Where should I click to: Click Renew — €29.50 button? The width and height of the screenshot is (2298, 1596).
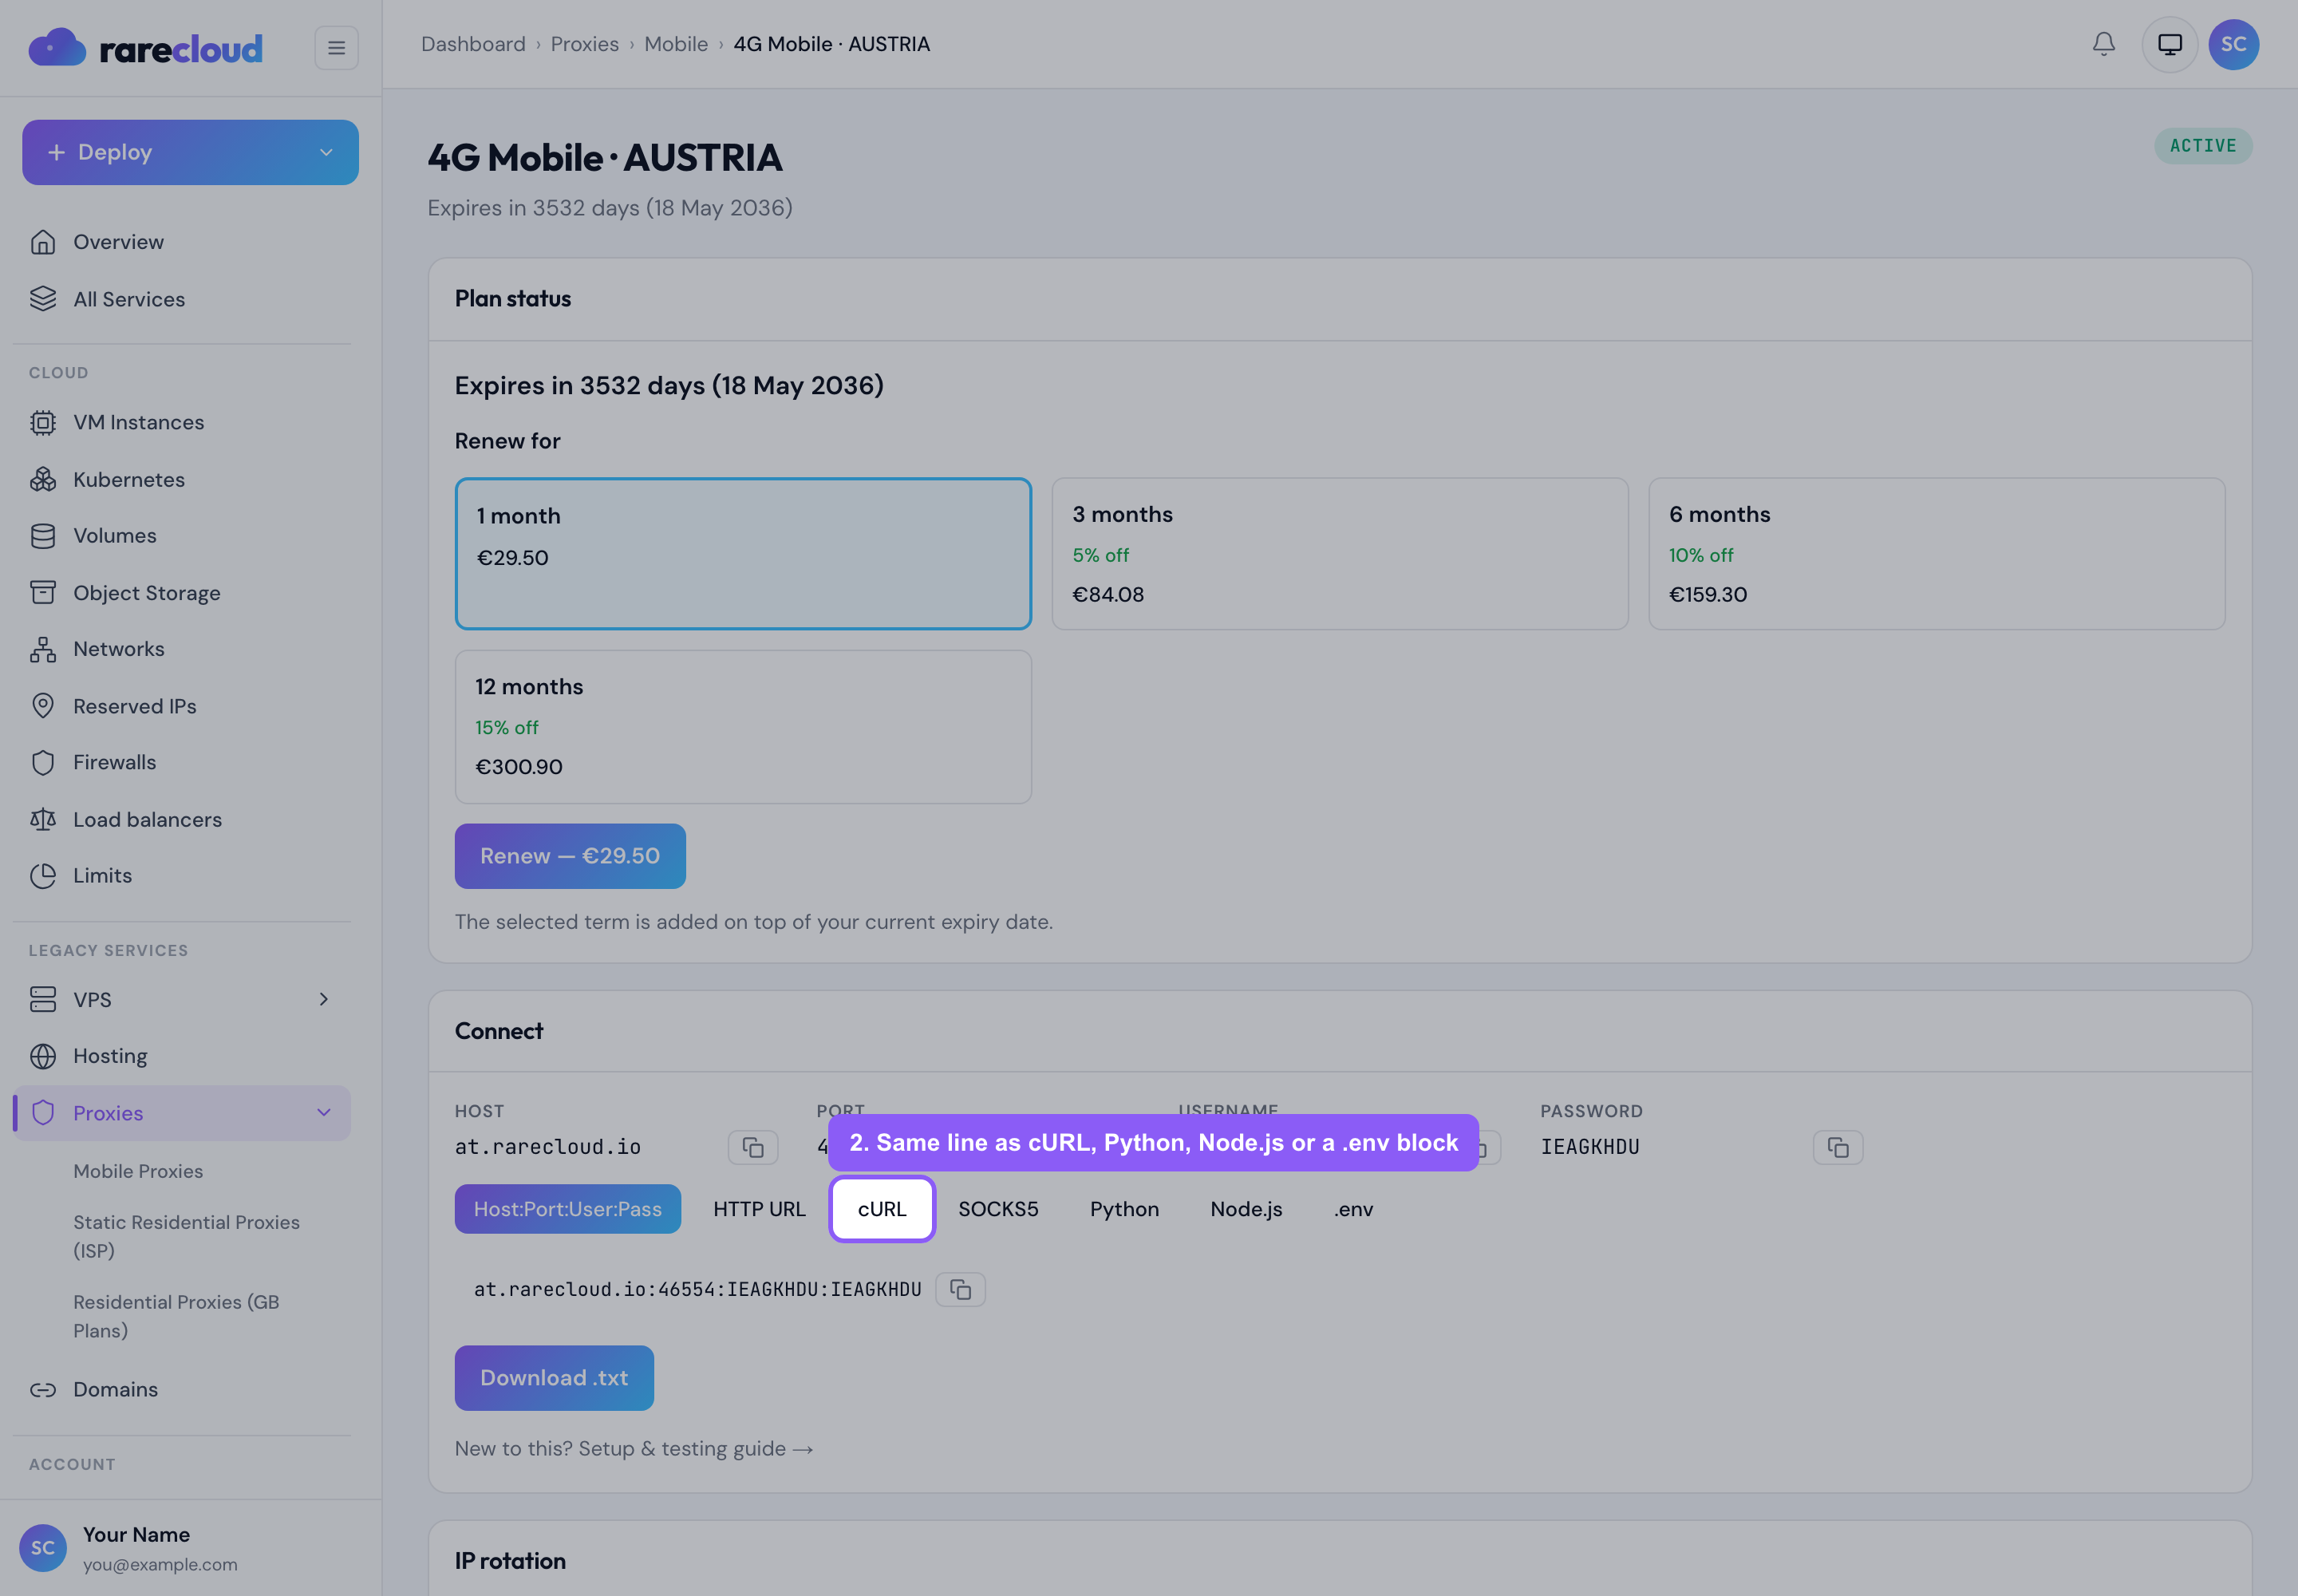click(570, 856)
